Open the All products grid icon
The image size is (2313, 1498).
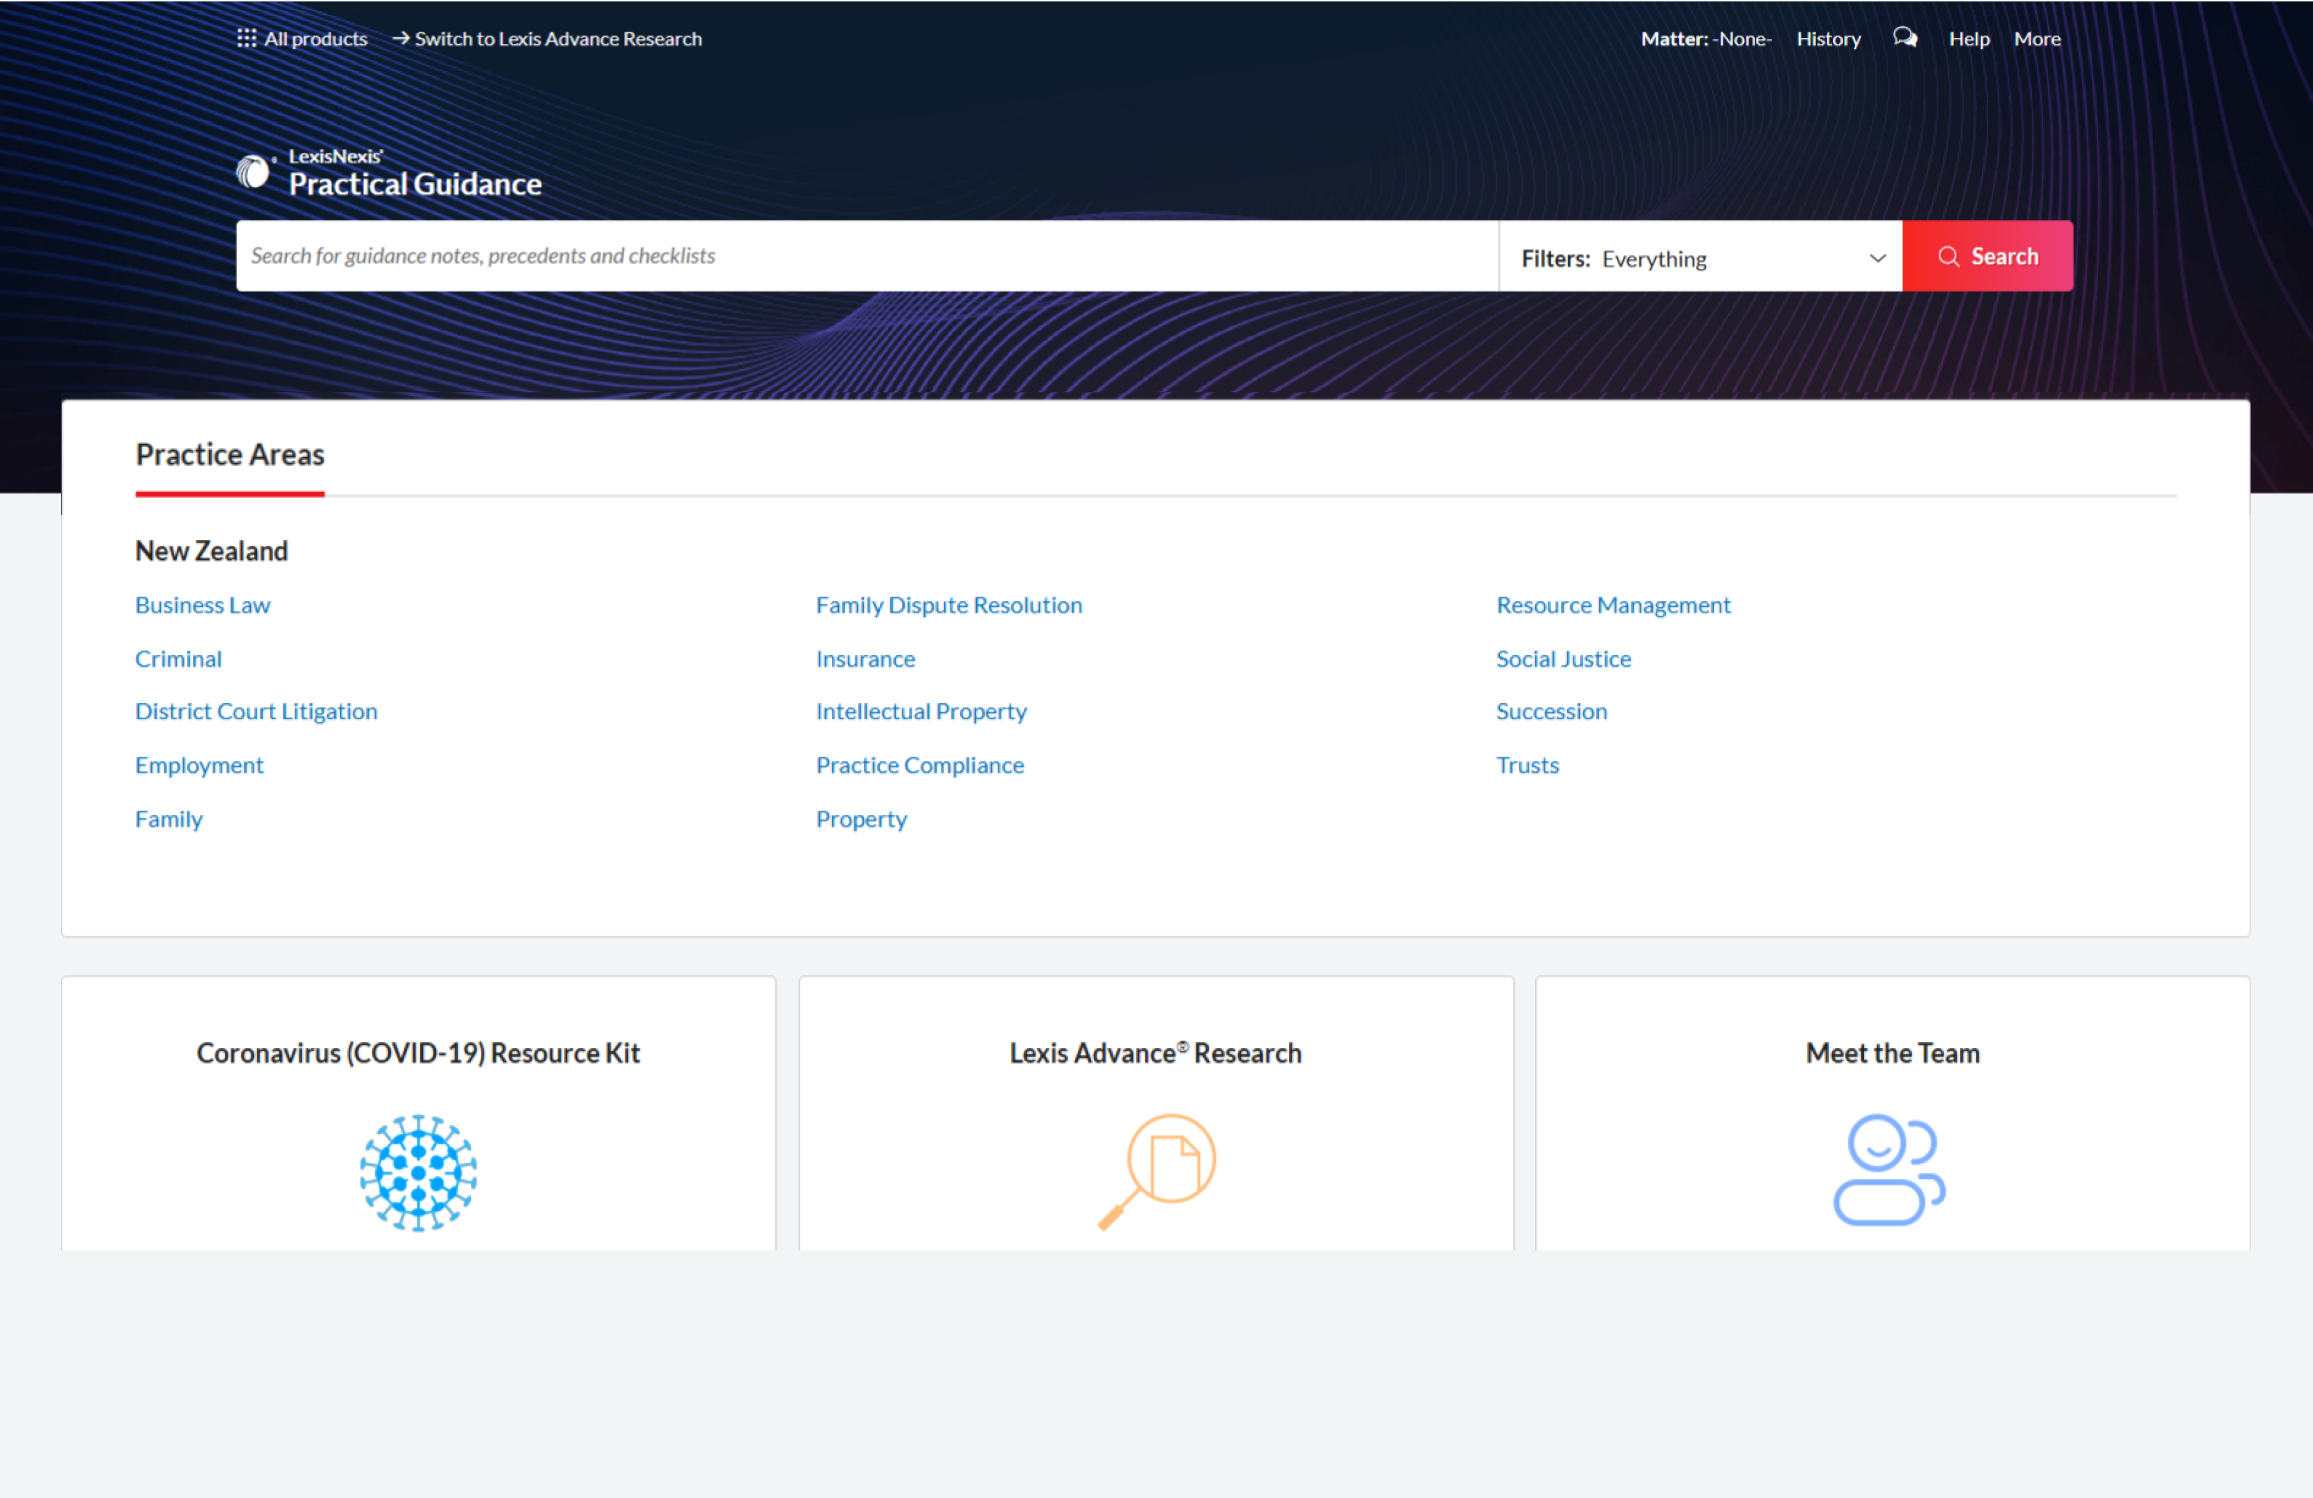pyautogui.click(x=246, y=38)
